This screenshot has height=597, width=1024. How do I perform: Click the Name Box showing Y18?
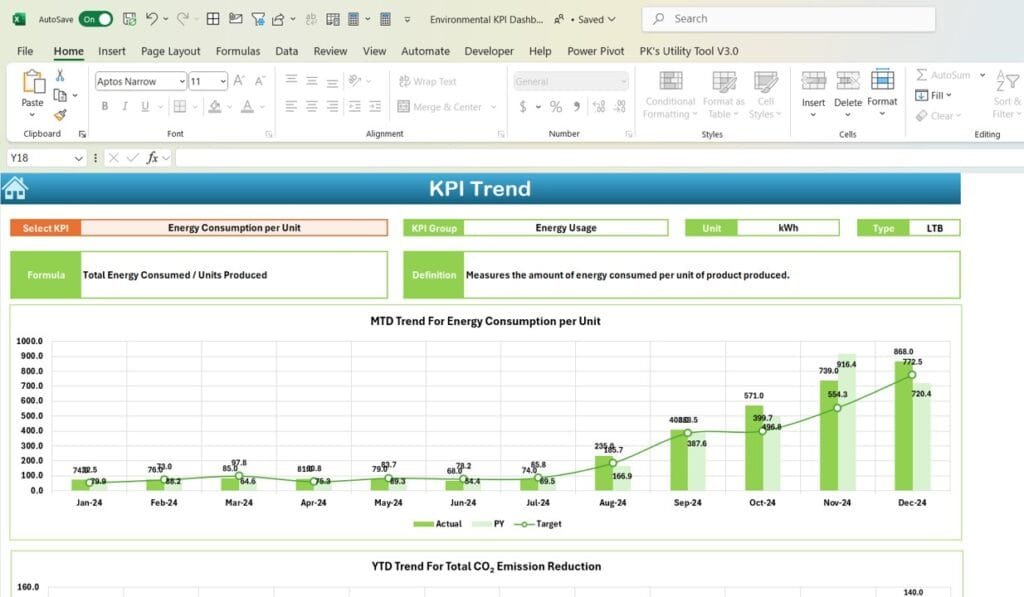pos(40,157)
